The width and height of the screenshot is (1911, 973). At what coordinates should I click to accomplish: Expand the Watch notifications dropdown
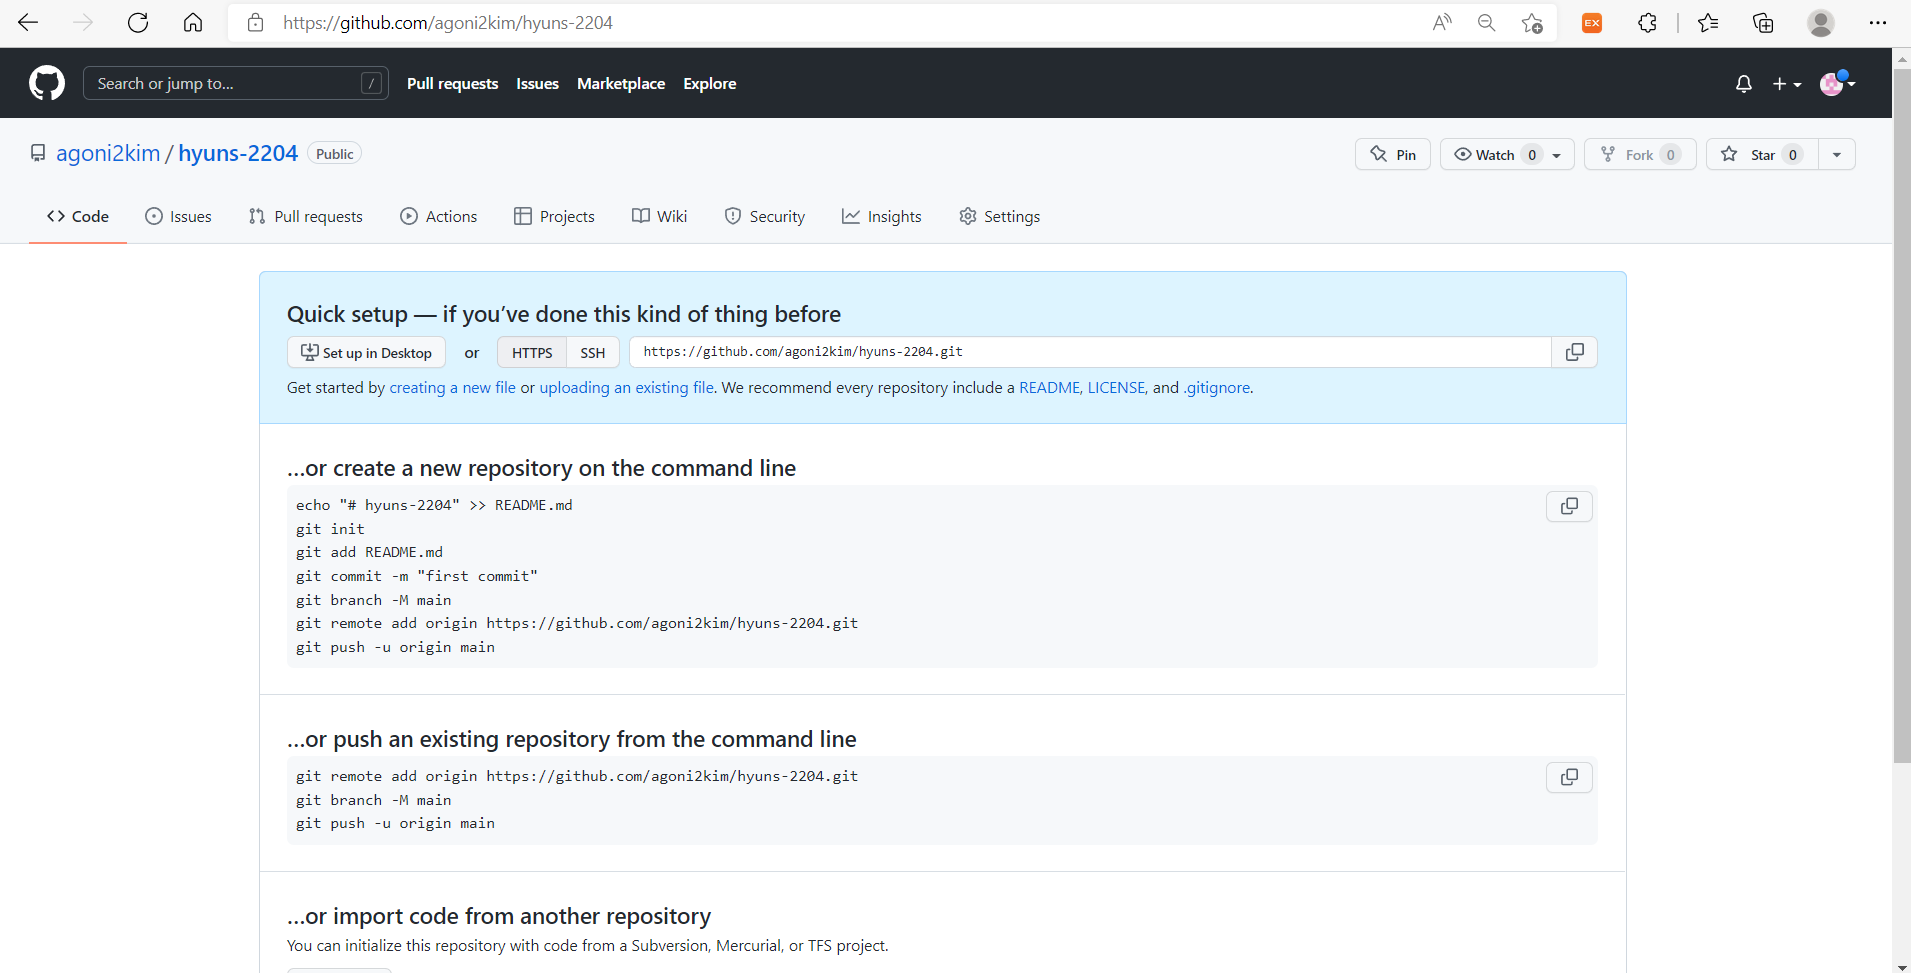pyautogui.click(x=1507, y=154)
